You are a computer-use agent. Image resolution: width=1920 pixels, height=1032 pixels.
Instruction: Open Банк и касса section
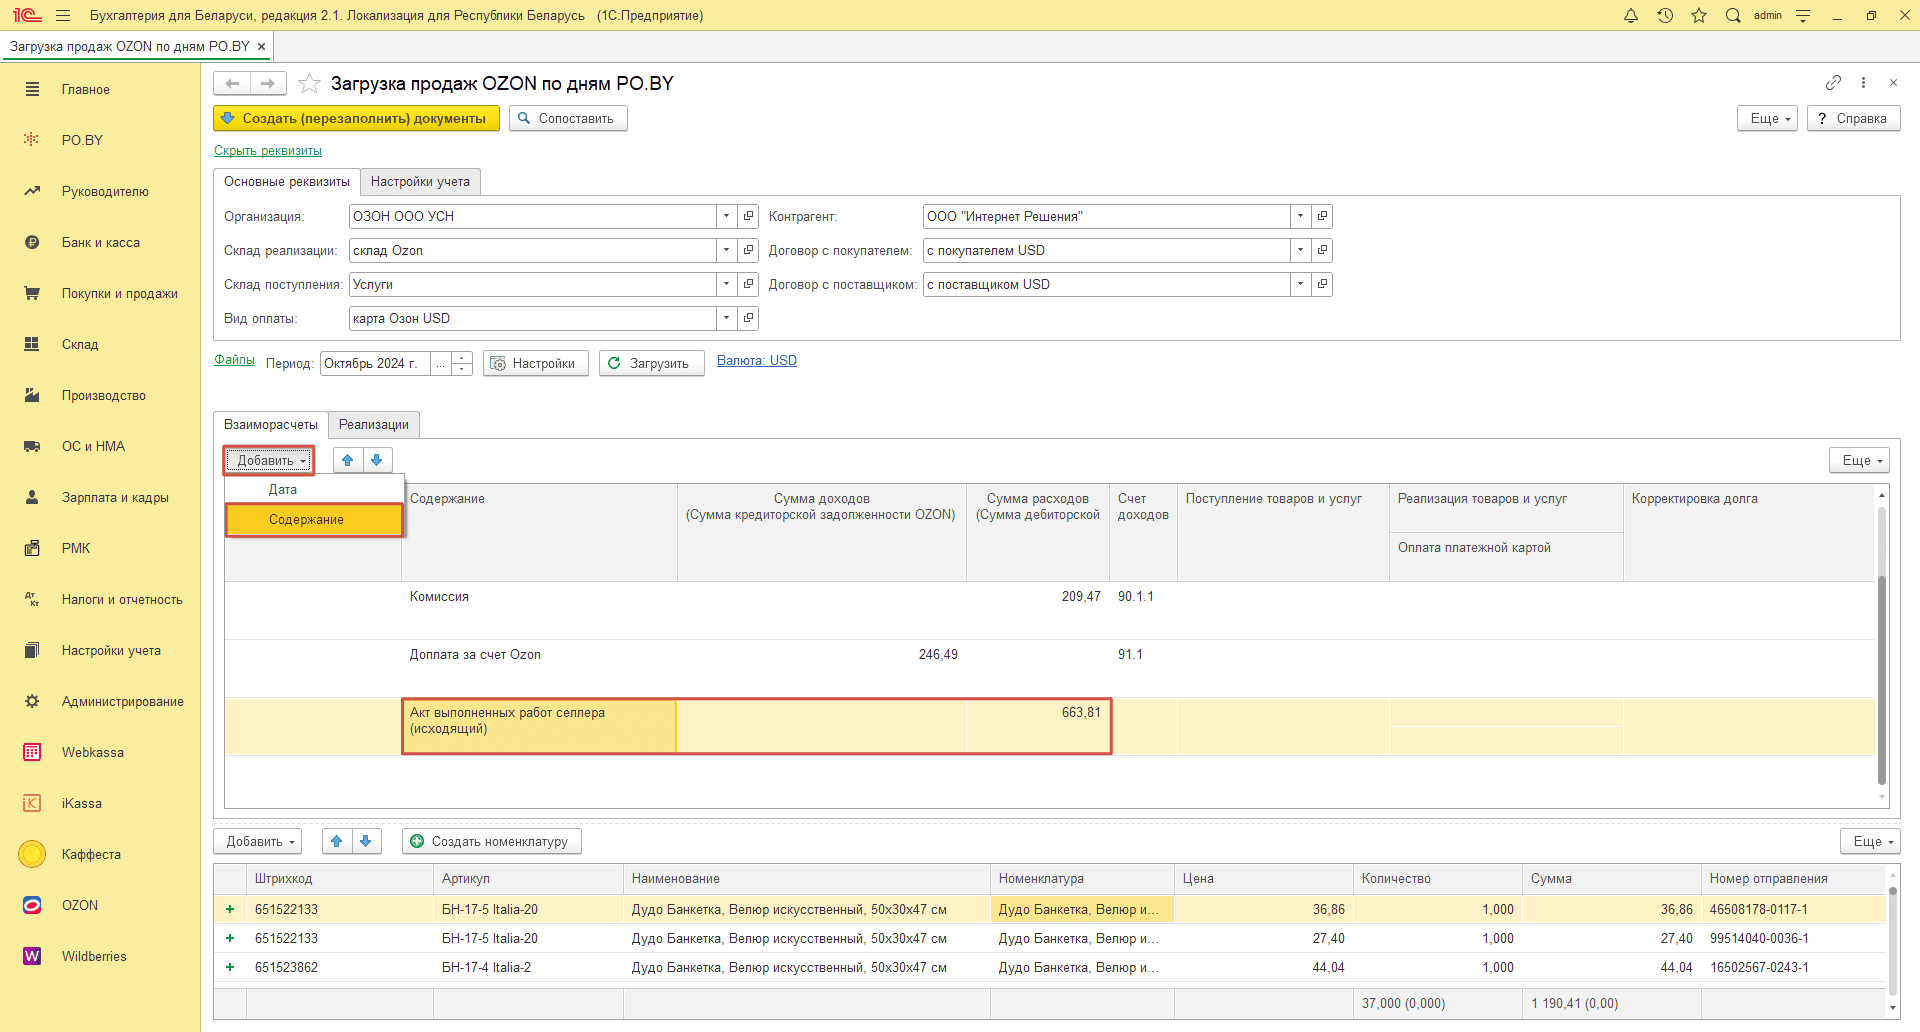click(100, 242)
